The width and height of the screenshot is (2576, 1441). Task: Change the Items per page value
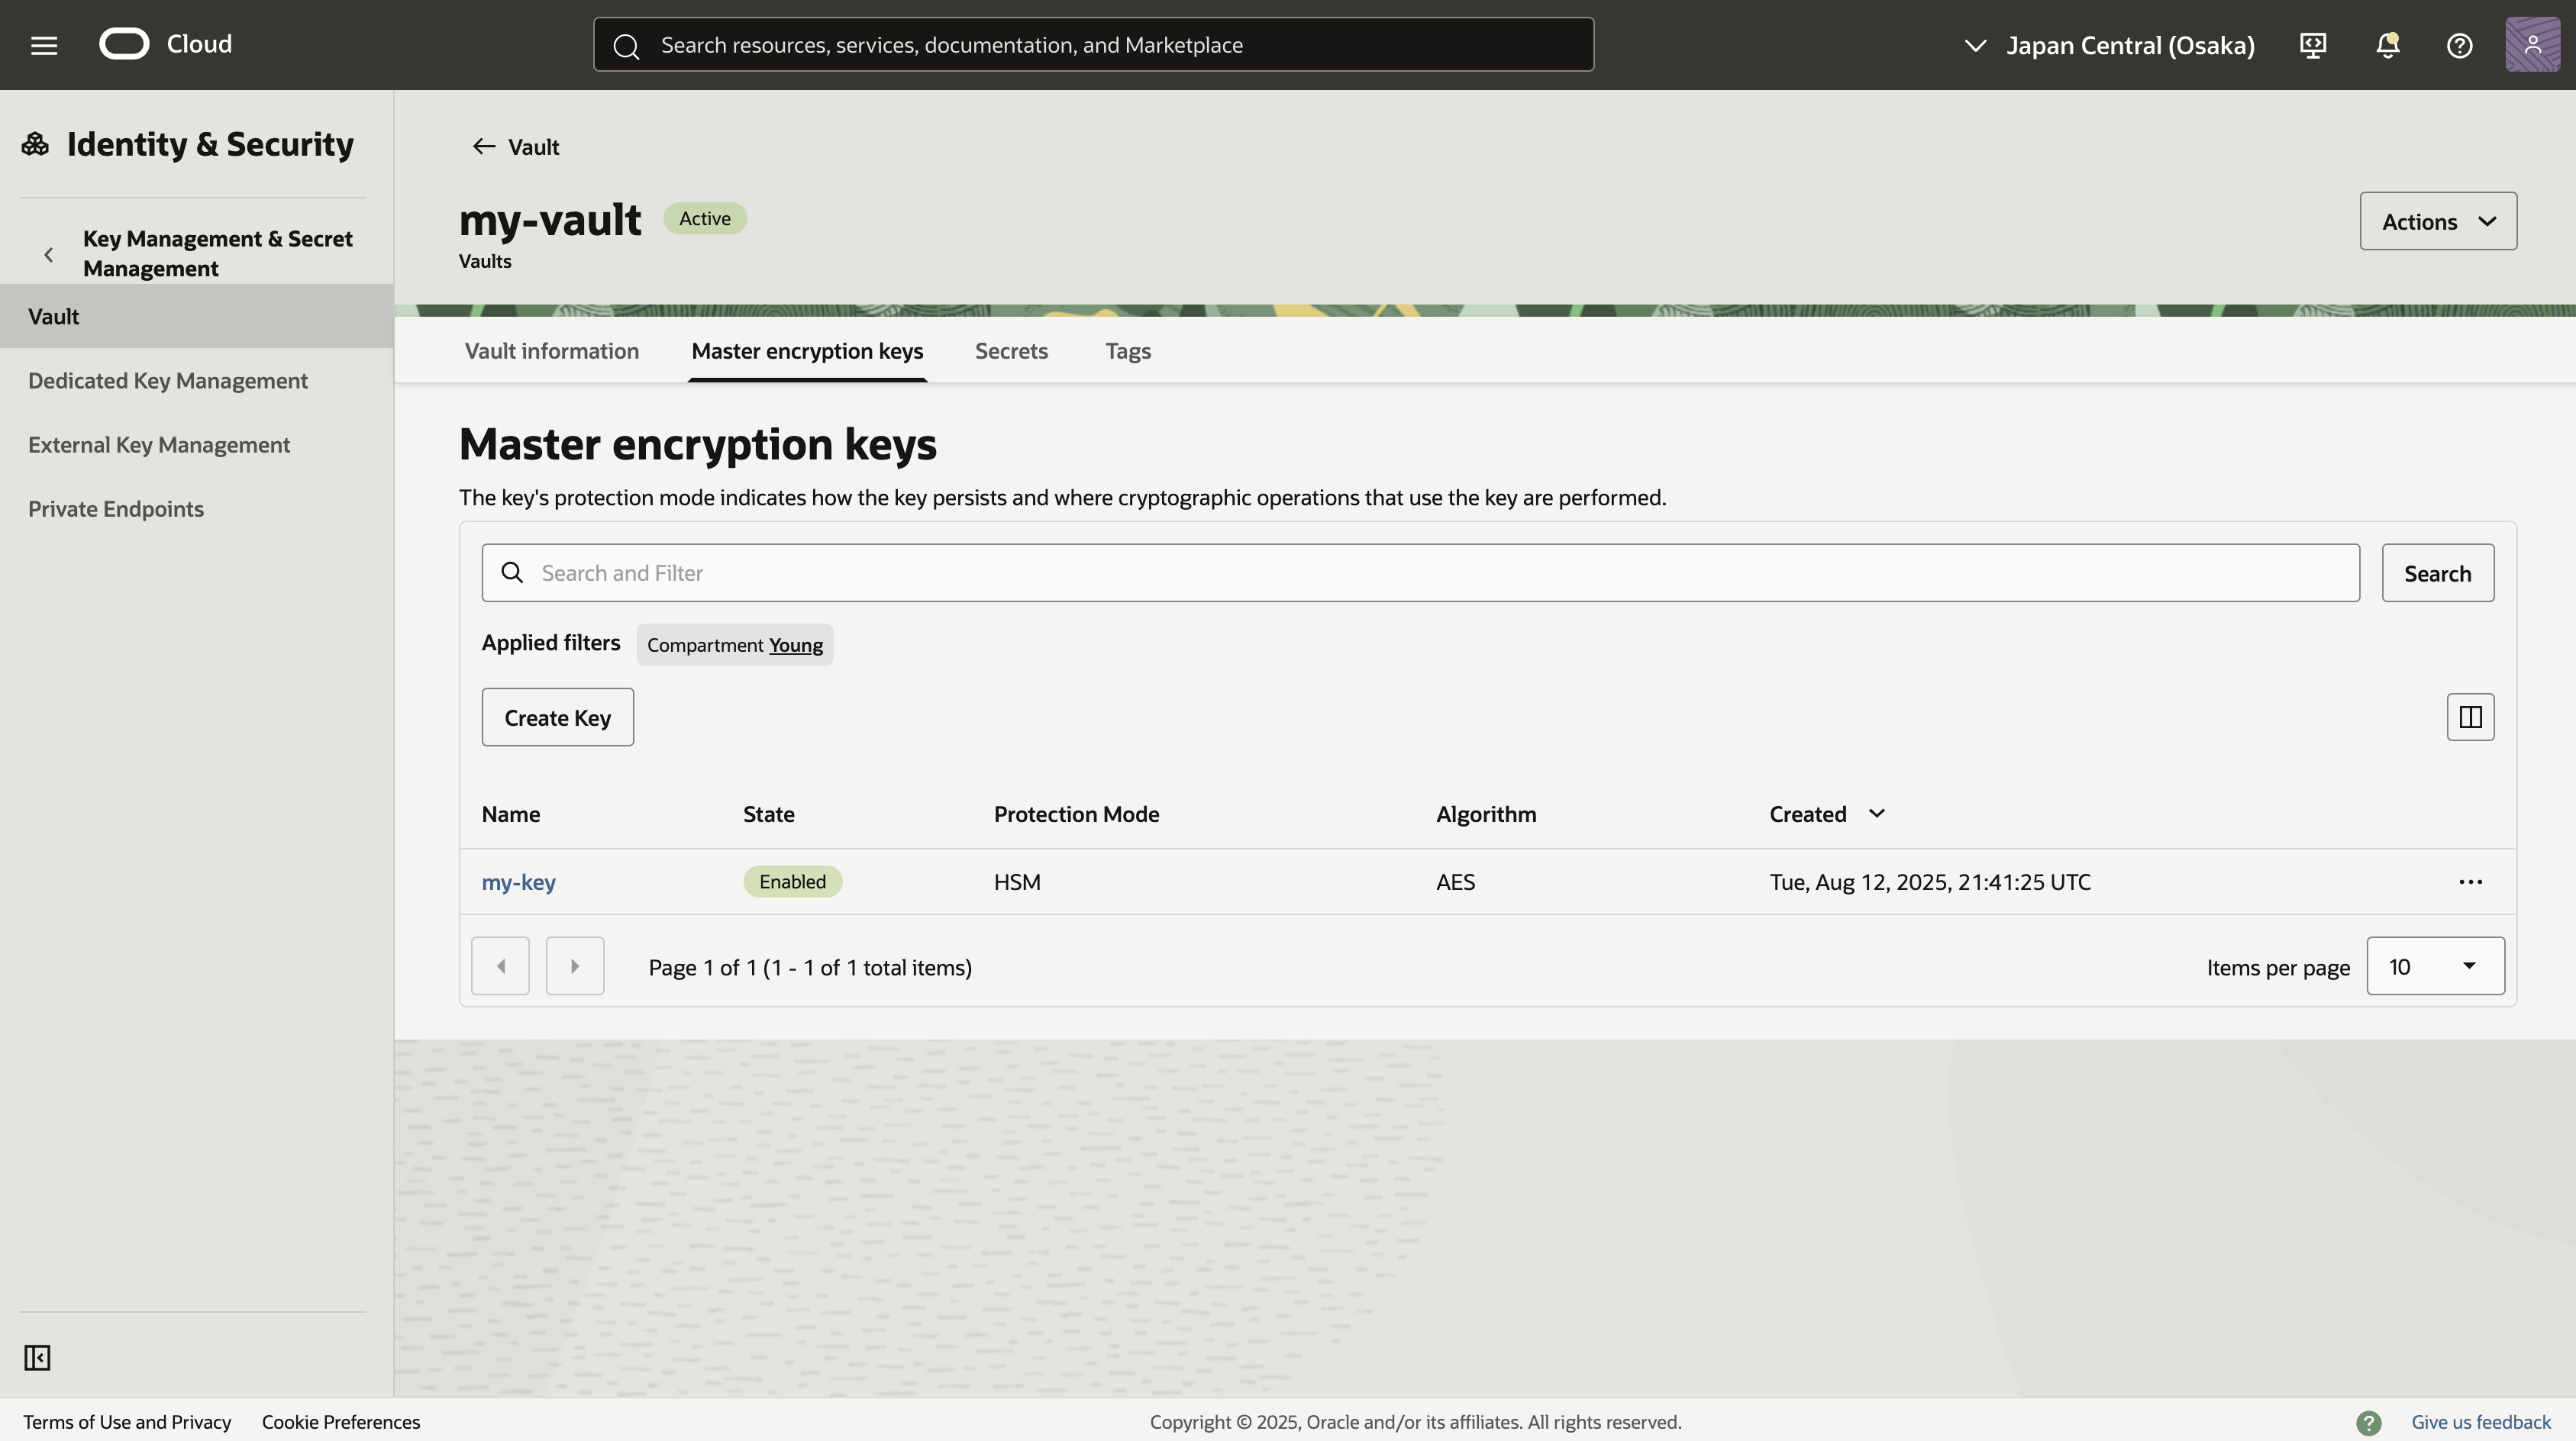[2435, 966]
